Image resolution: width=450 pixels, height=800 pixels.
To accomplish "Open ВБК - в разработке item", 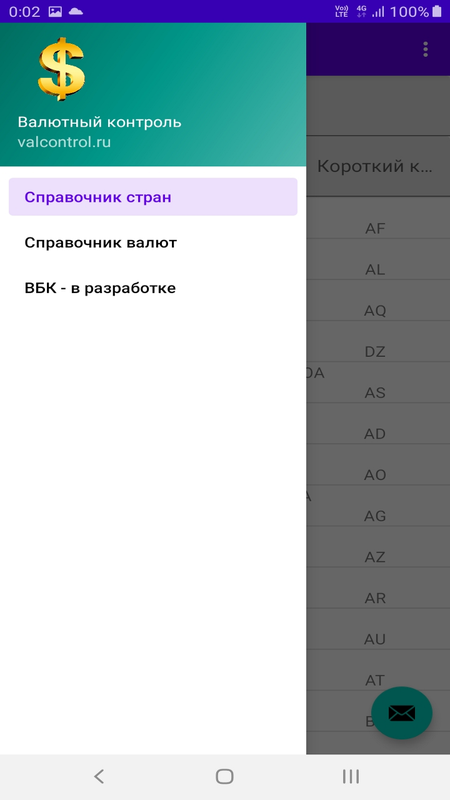I will pos(153,288).
